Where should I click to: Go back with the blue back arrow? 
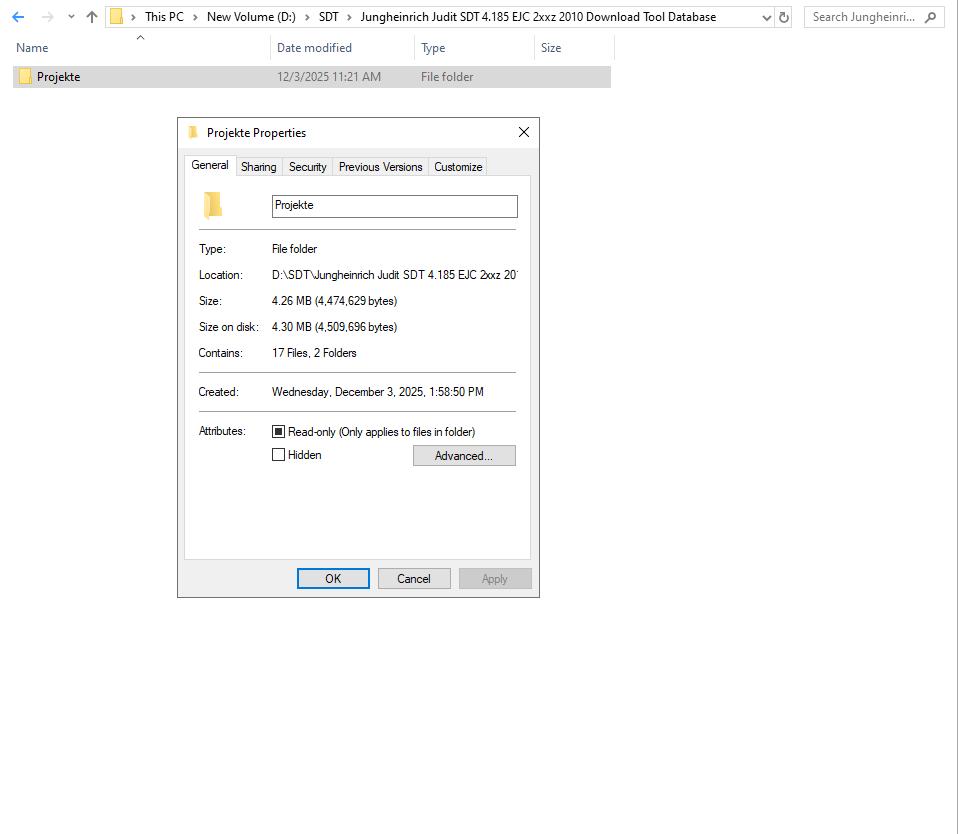click(x=18, y=17)
